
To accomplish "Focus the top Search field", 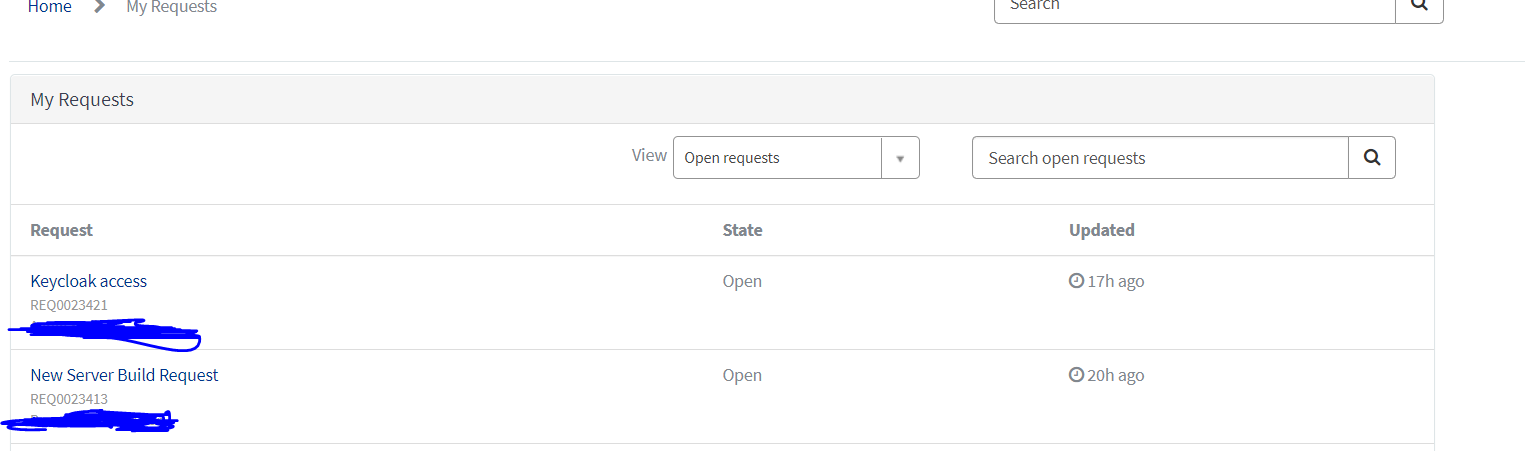I will [1195, 7].
